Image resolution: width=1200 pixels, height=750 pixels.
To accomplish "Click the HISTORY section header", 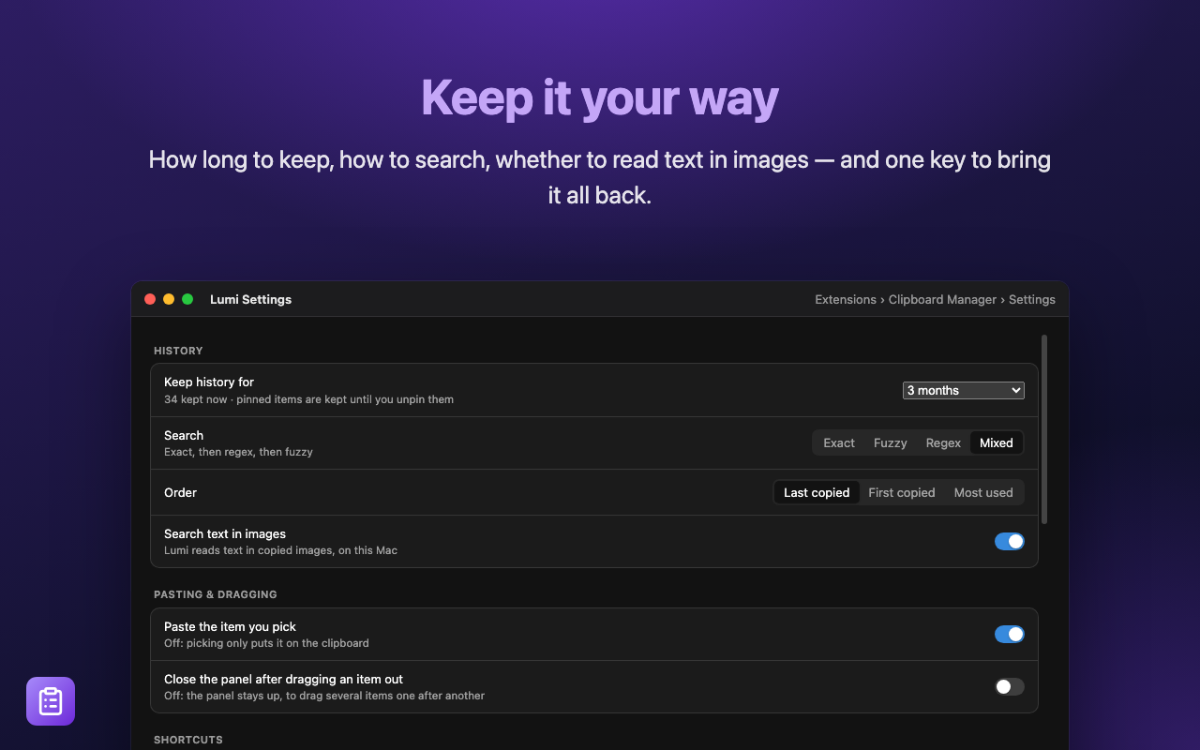I will click(178, 351).
